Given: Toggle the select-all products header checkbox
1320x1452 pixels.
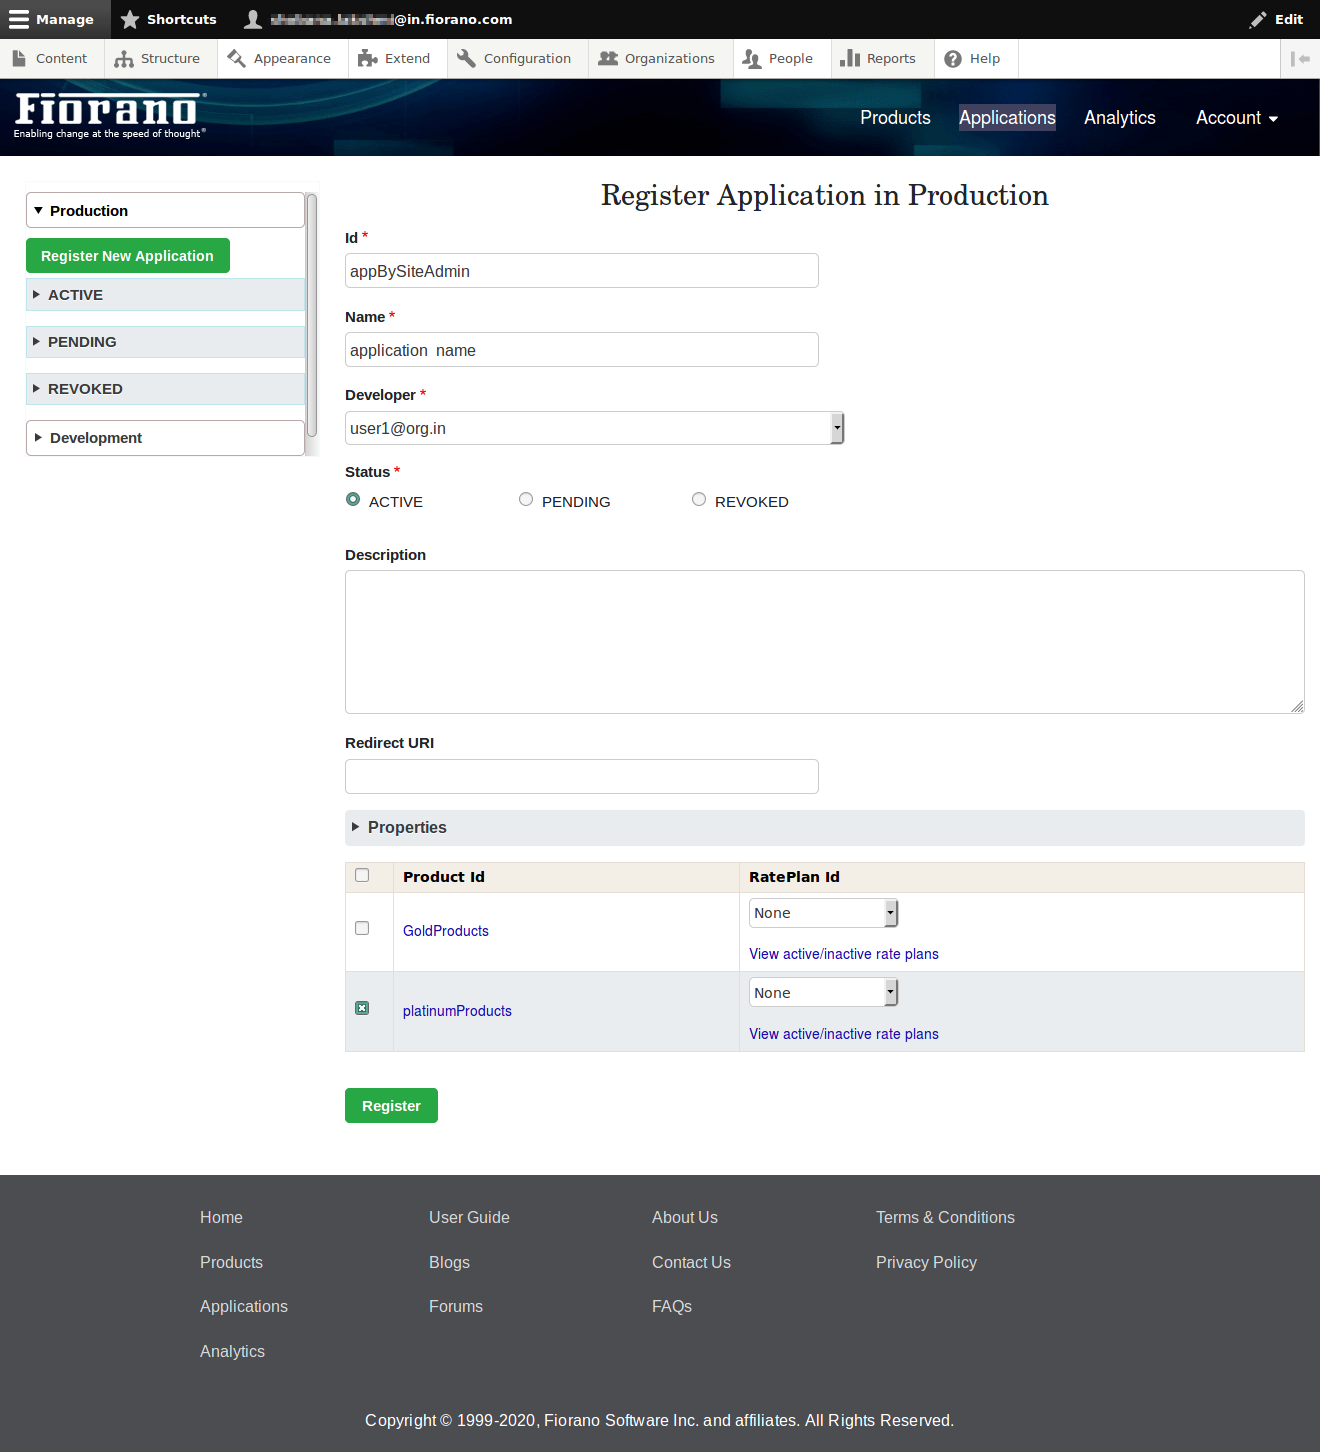Looking at the screenshot, I should [362, 875].
